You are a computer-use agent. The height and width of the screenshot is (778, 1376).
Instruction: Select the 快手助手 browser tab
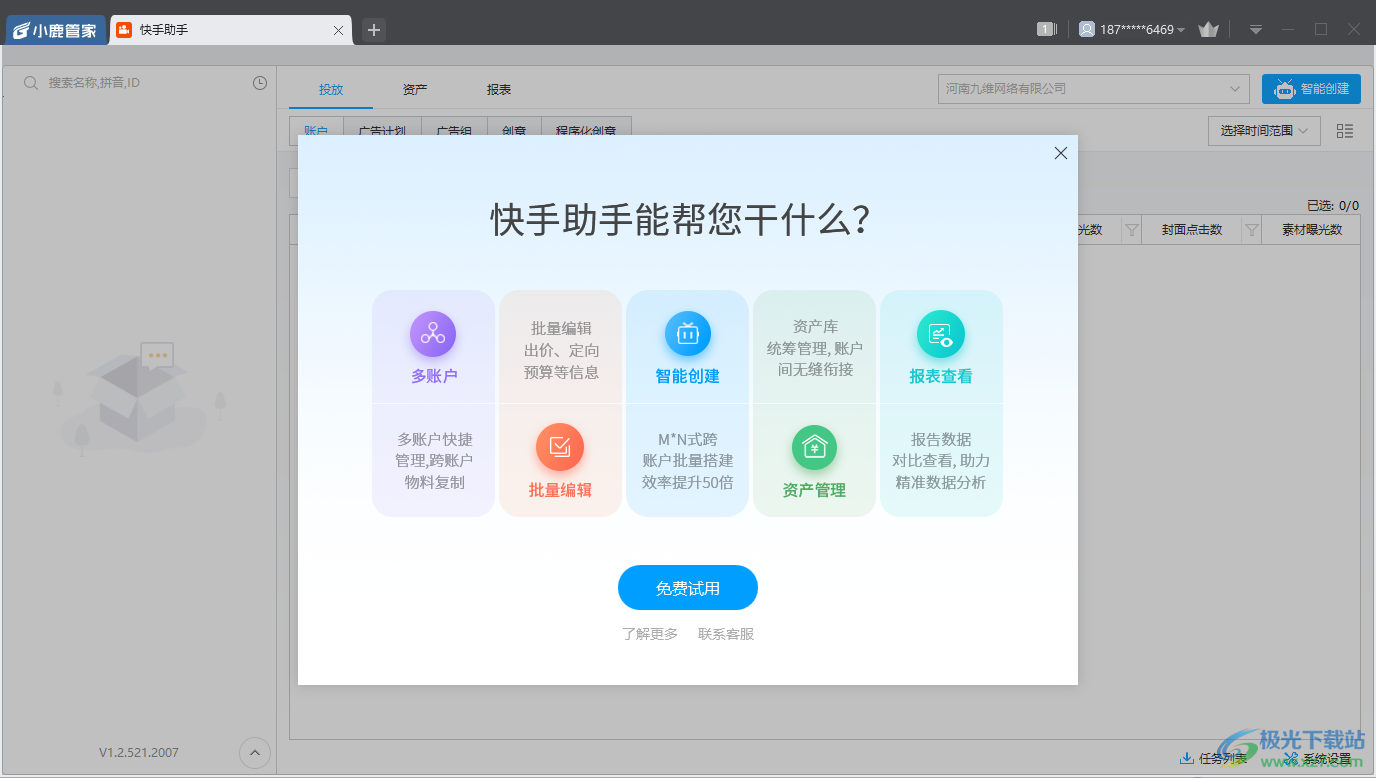pyautogui.click(x=231, y=30)
